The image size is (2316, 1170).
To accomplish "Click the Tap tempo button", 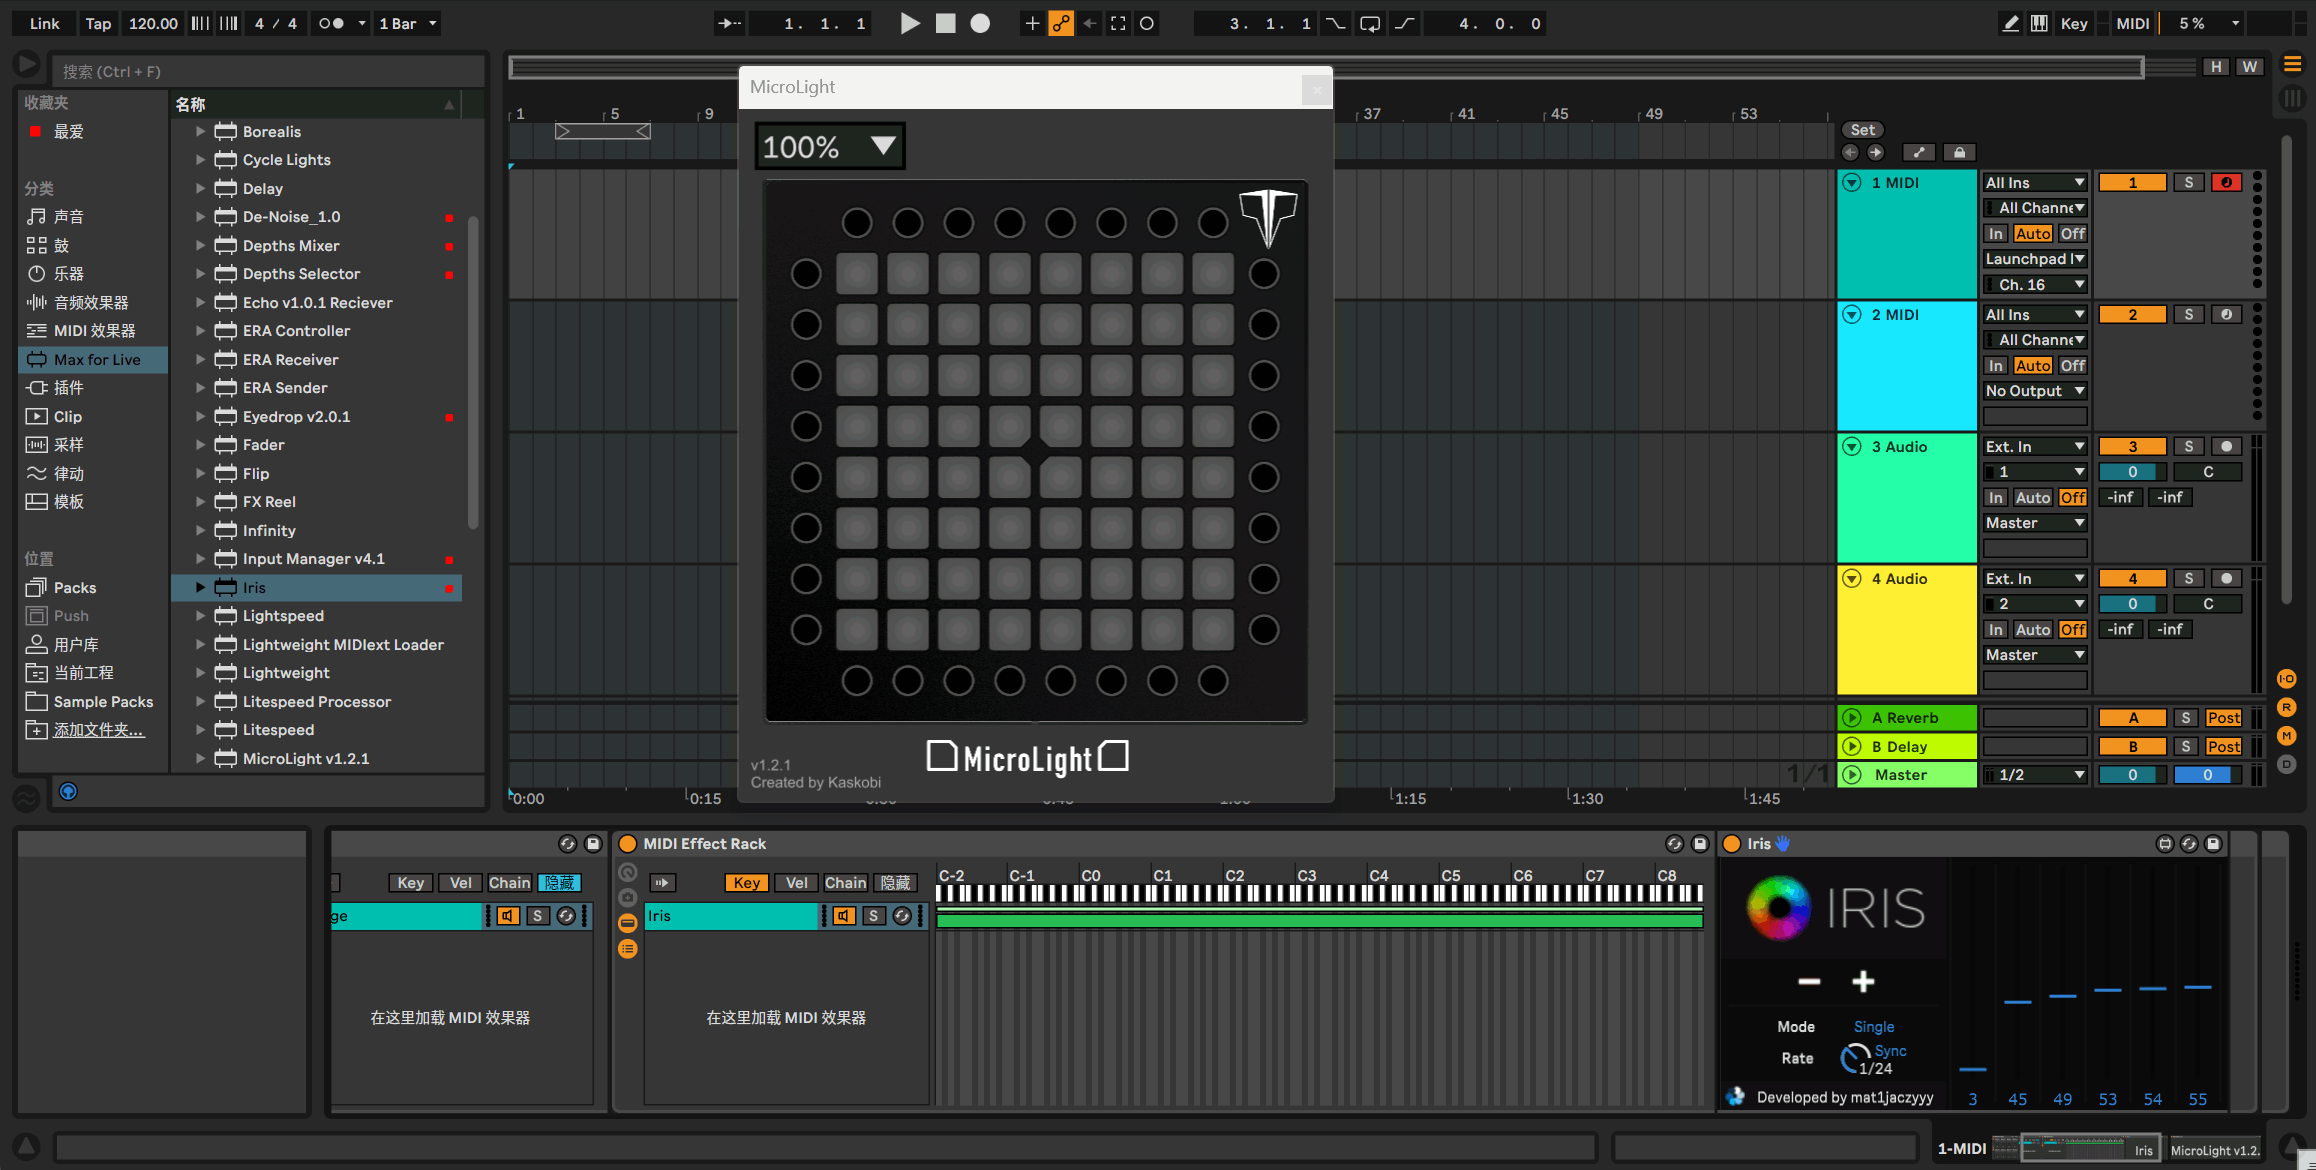I will (98, 23).
